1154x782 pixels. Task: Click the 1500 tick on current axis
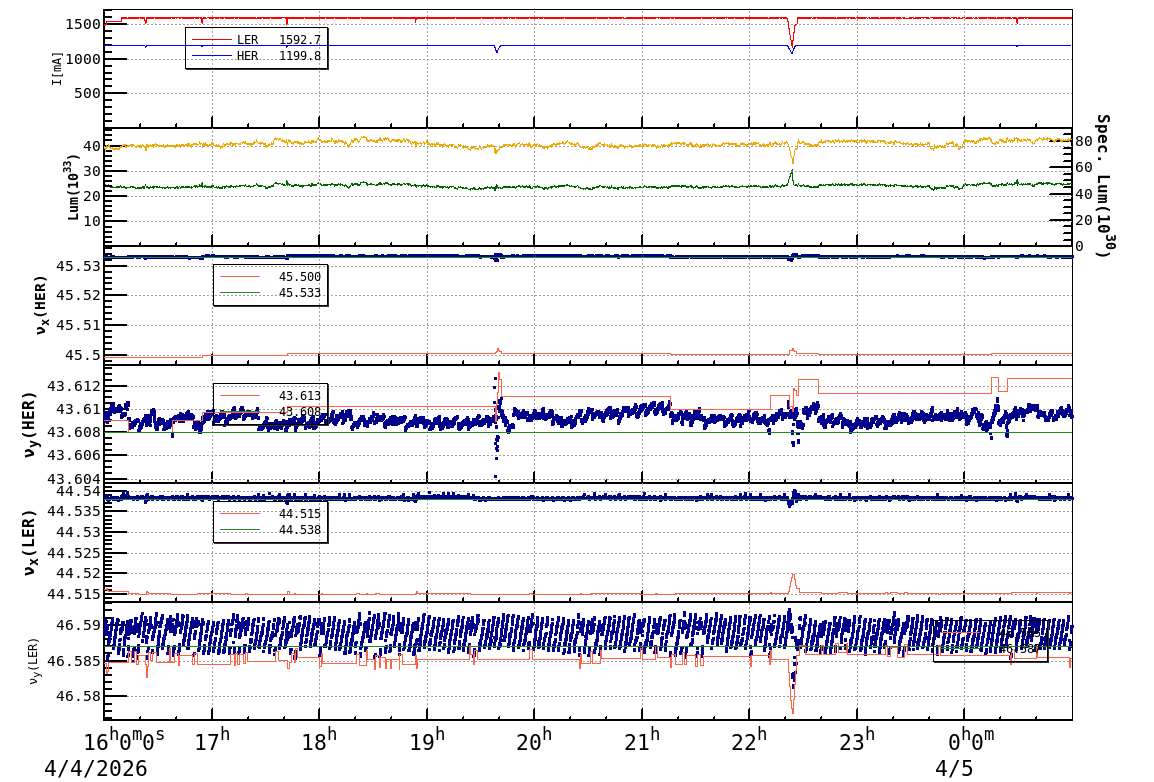[x=83, y=24]
